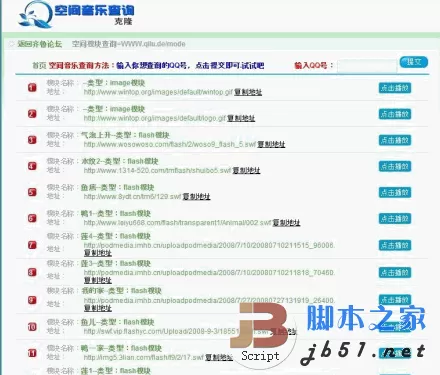
Task: Click red number 9 badge
Action: [32, 300]
